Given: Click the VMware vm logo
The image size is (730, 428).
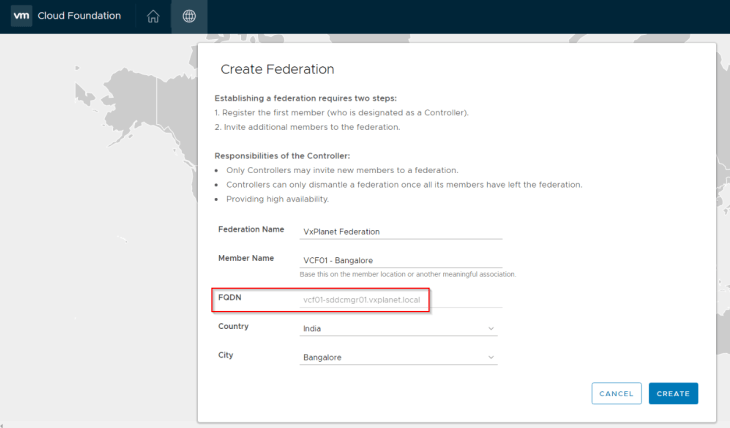Looking at the screenshot, I should coord(21,16).
